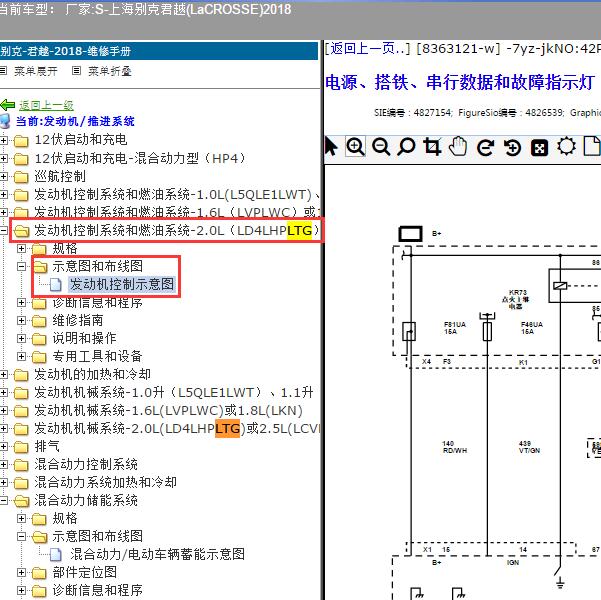Select 发动机控制系统和燃油系统-1.0L item
This screenshot has height=600, width=601.
177,195
